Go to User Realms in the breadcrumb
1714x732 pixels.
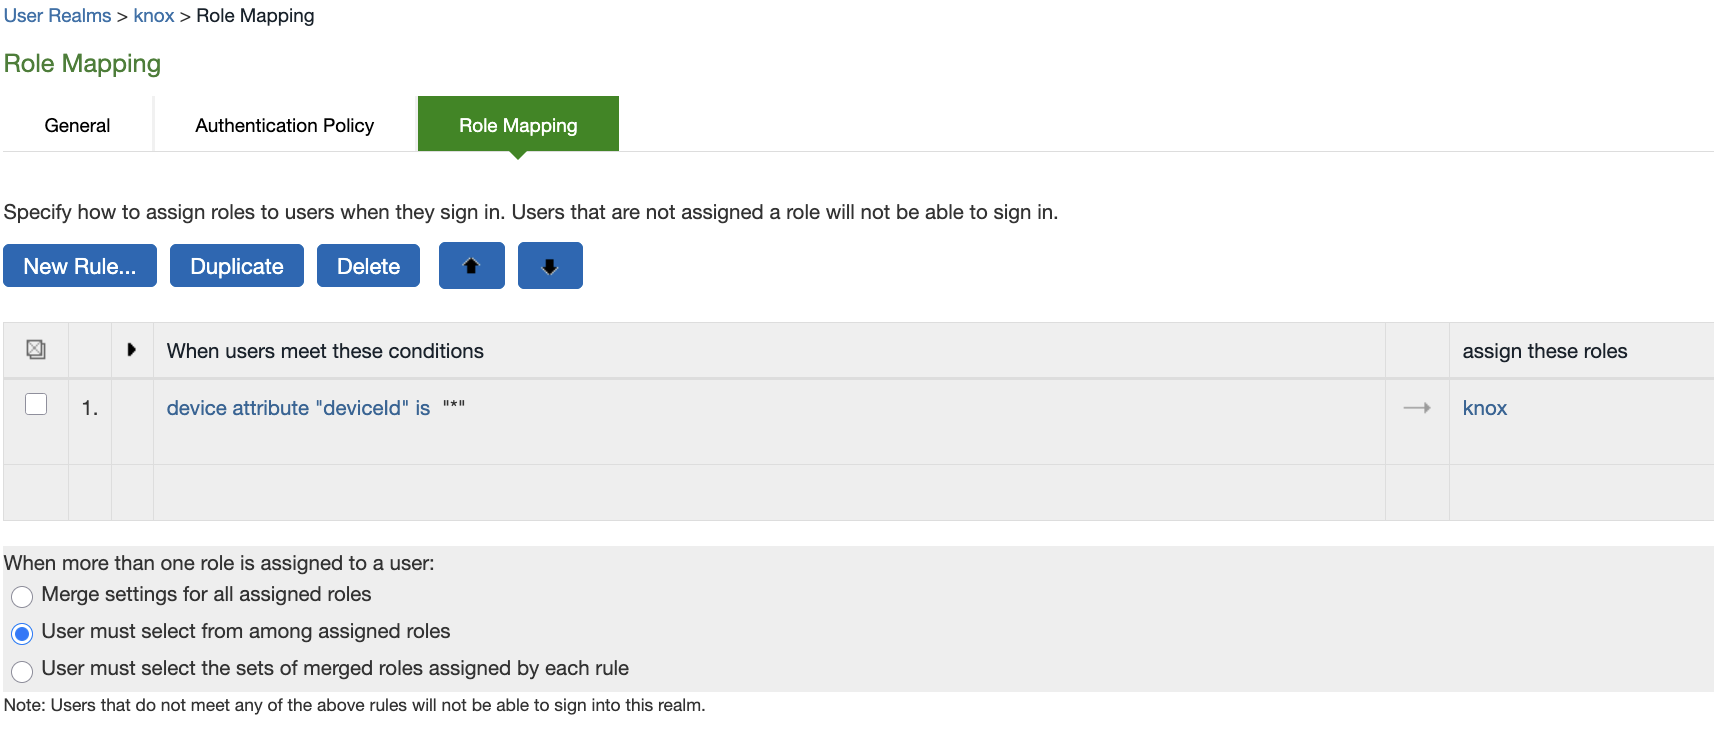coord(58,16)
